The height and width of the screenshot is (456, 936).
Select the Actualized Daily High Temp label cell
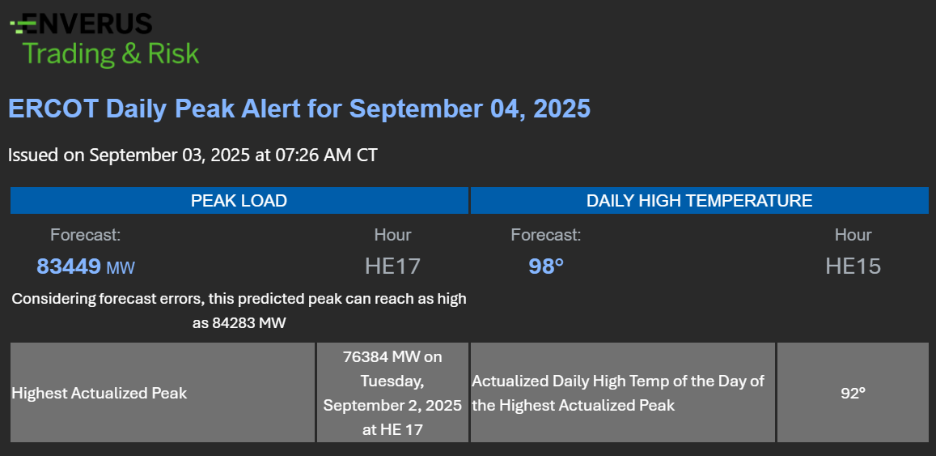click(622, 393)
